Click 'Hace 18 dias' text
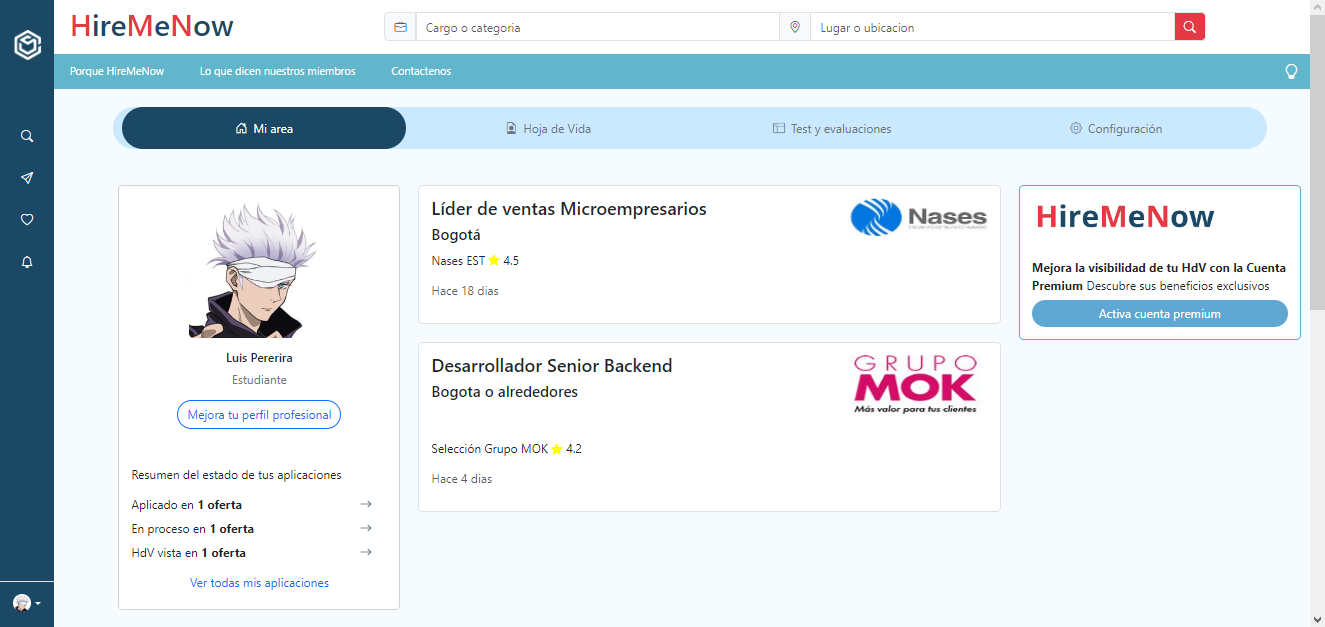This screenshot has height=627, width=1325. [x=465, y=291]
